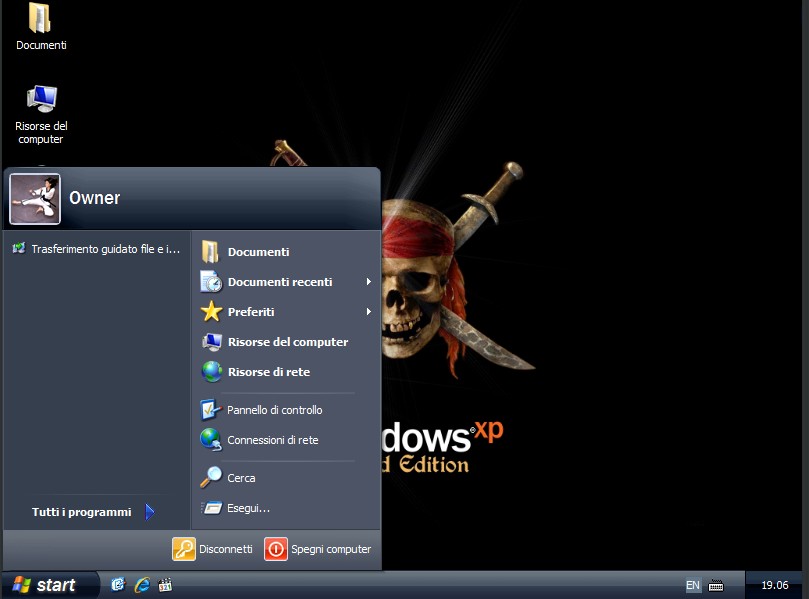809x599 pixels.
Task: Click the Owner user picture
Action: 35,199
